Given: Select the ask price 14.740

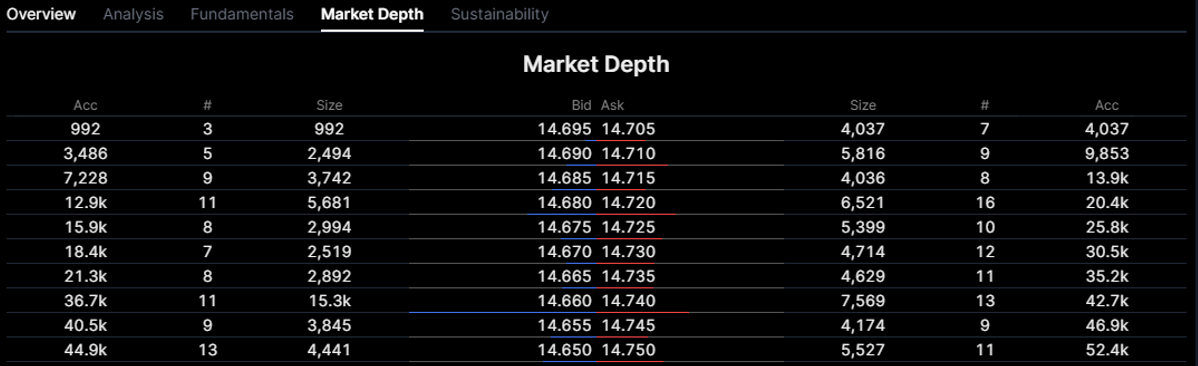Looking at the screenshot, I should 628,301.
